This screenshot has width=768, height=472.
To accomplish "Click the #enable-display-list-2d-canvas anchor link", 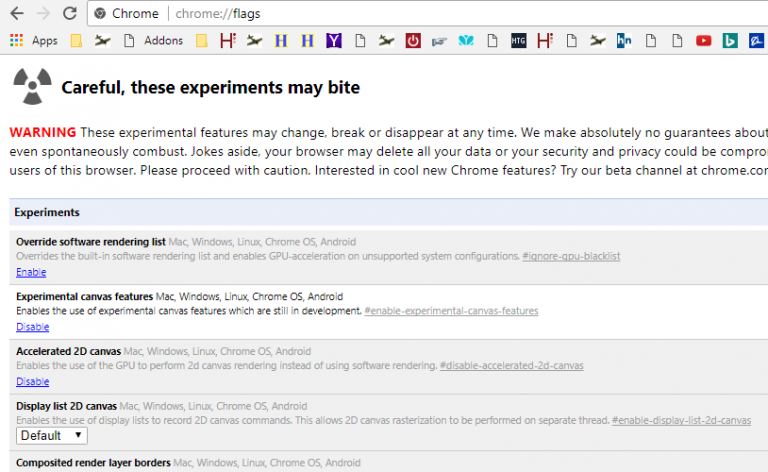I will coord(681,420).
